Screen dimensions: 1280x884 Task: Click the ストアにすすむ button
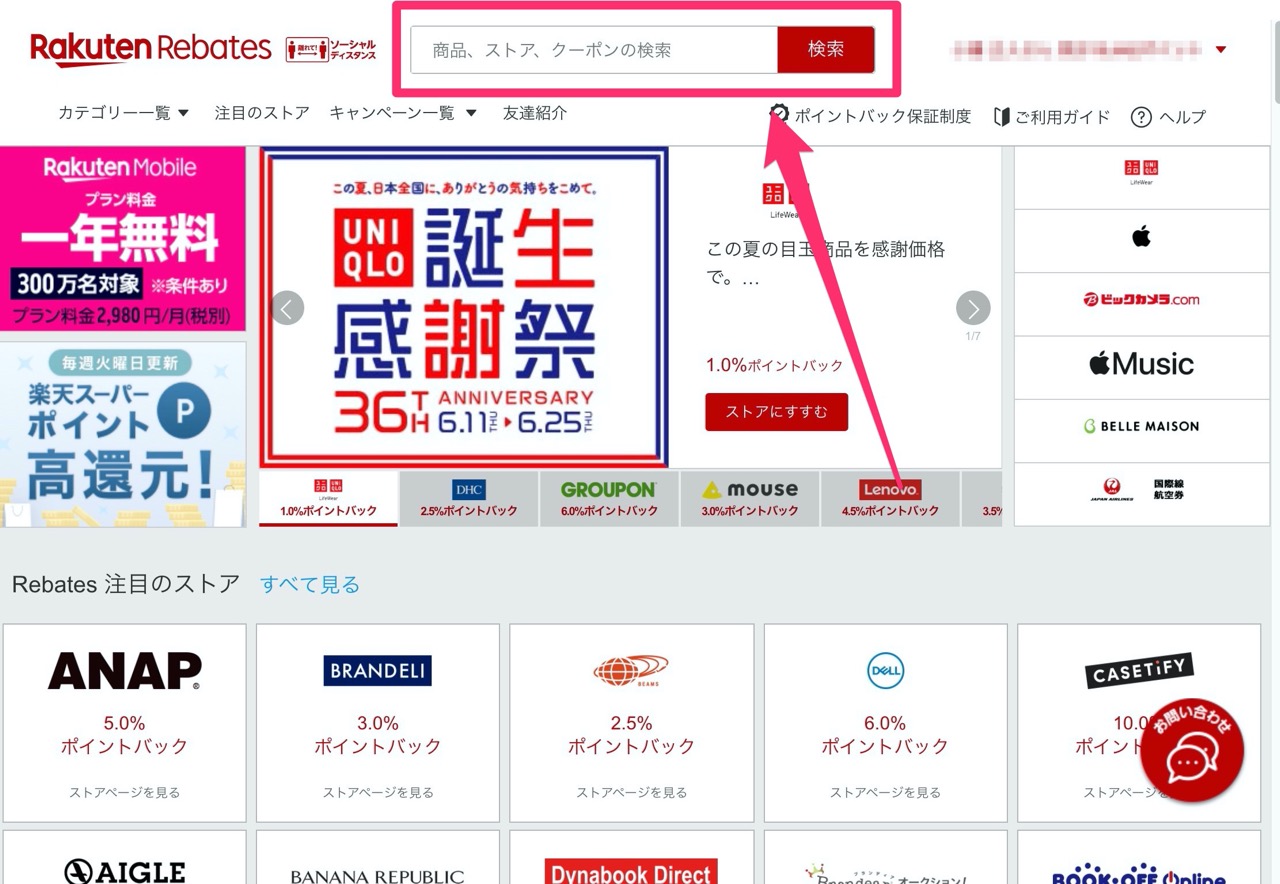pos(776,411)
